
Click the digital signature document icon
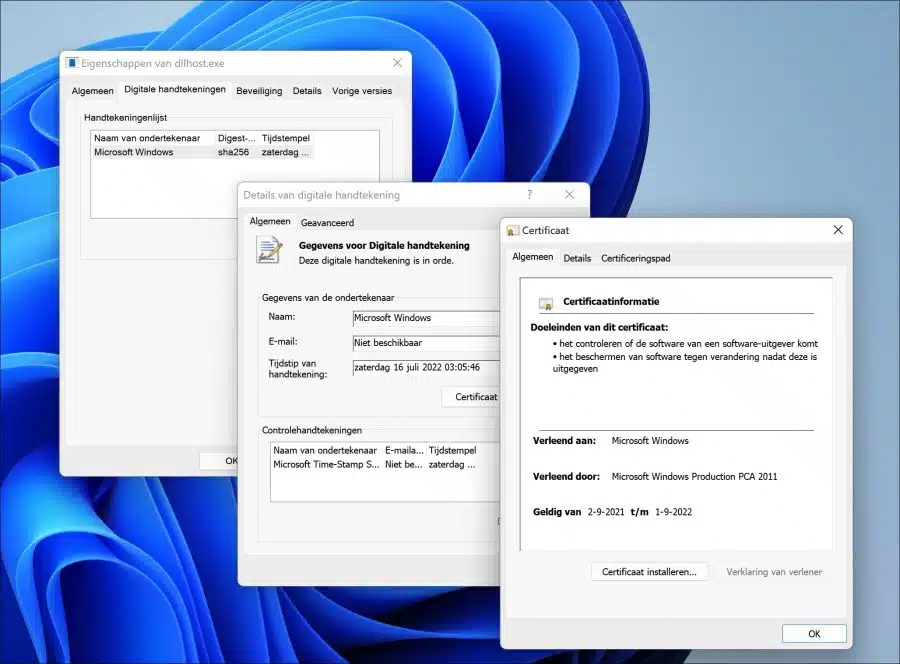[x=269, y=250]
